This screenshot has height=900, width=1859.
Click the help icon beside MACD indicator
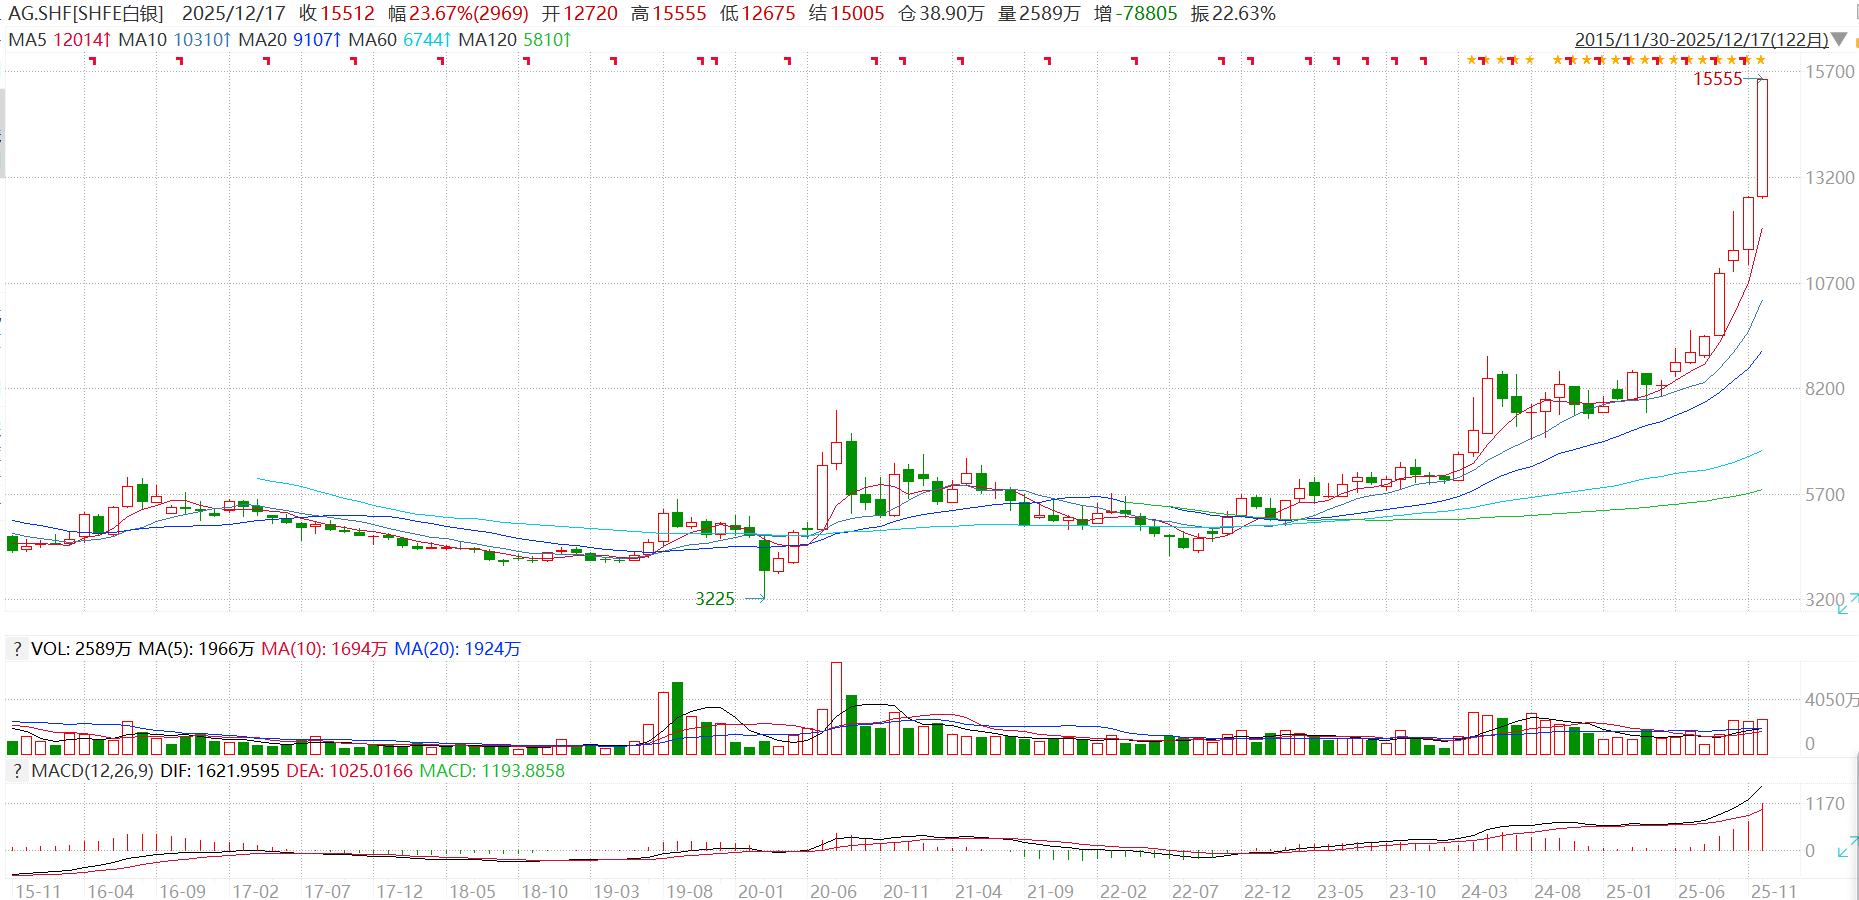tap(17, 771)
